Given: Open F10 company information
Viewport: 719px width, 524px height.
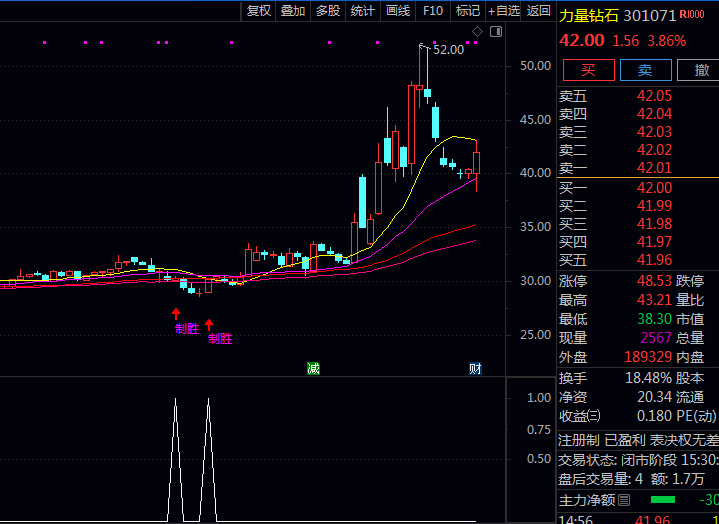Looking at the screenshot, I should pyautogui.click(x=433, y=11).
